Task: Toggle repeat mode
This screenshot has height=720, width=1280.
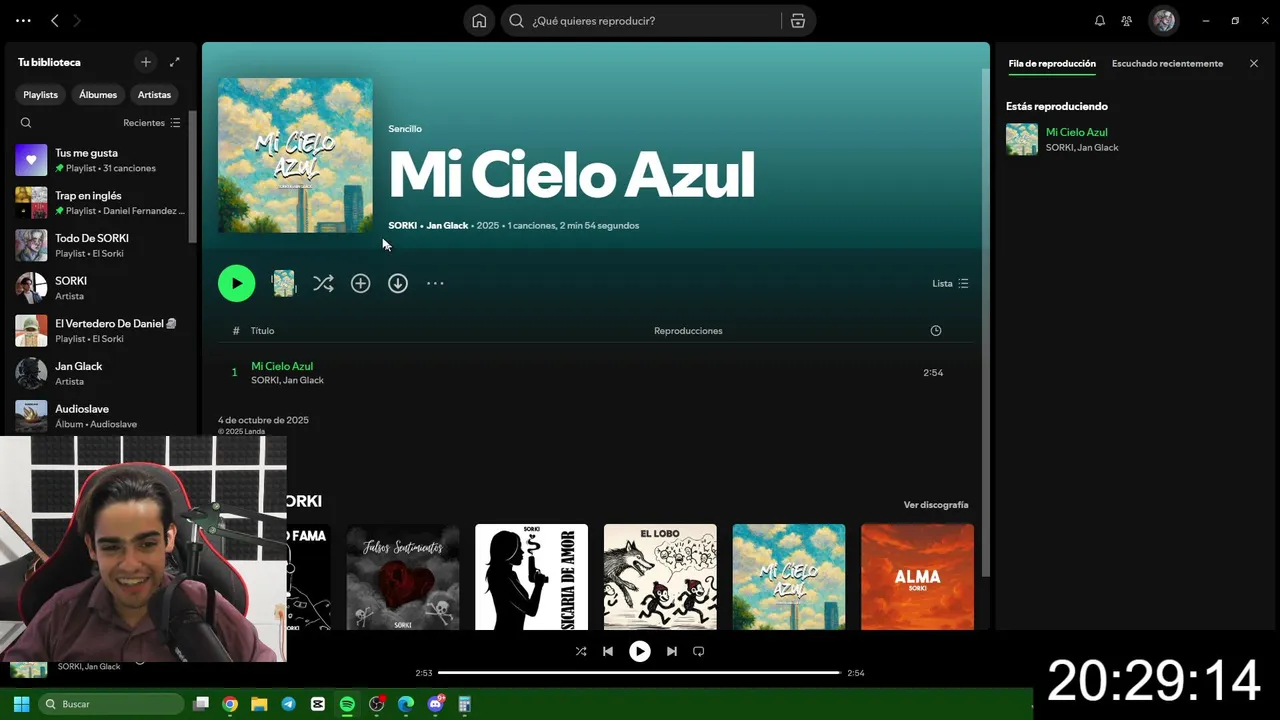Action: (699, 651)
